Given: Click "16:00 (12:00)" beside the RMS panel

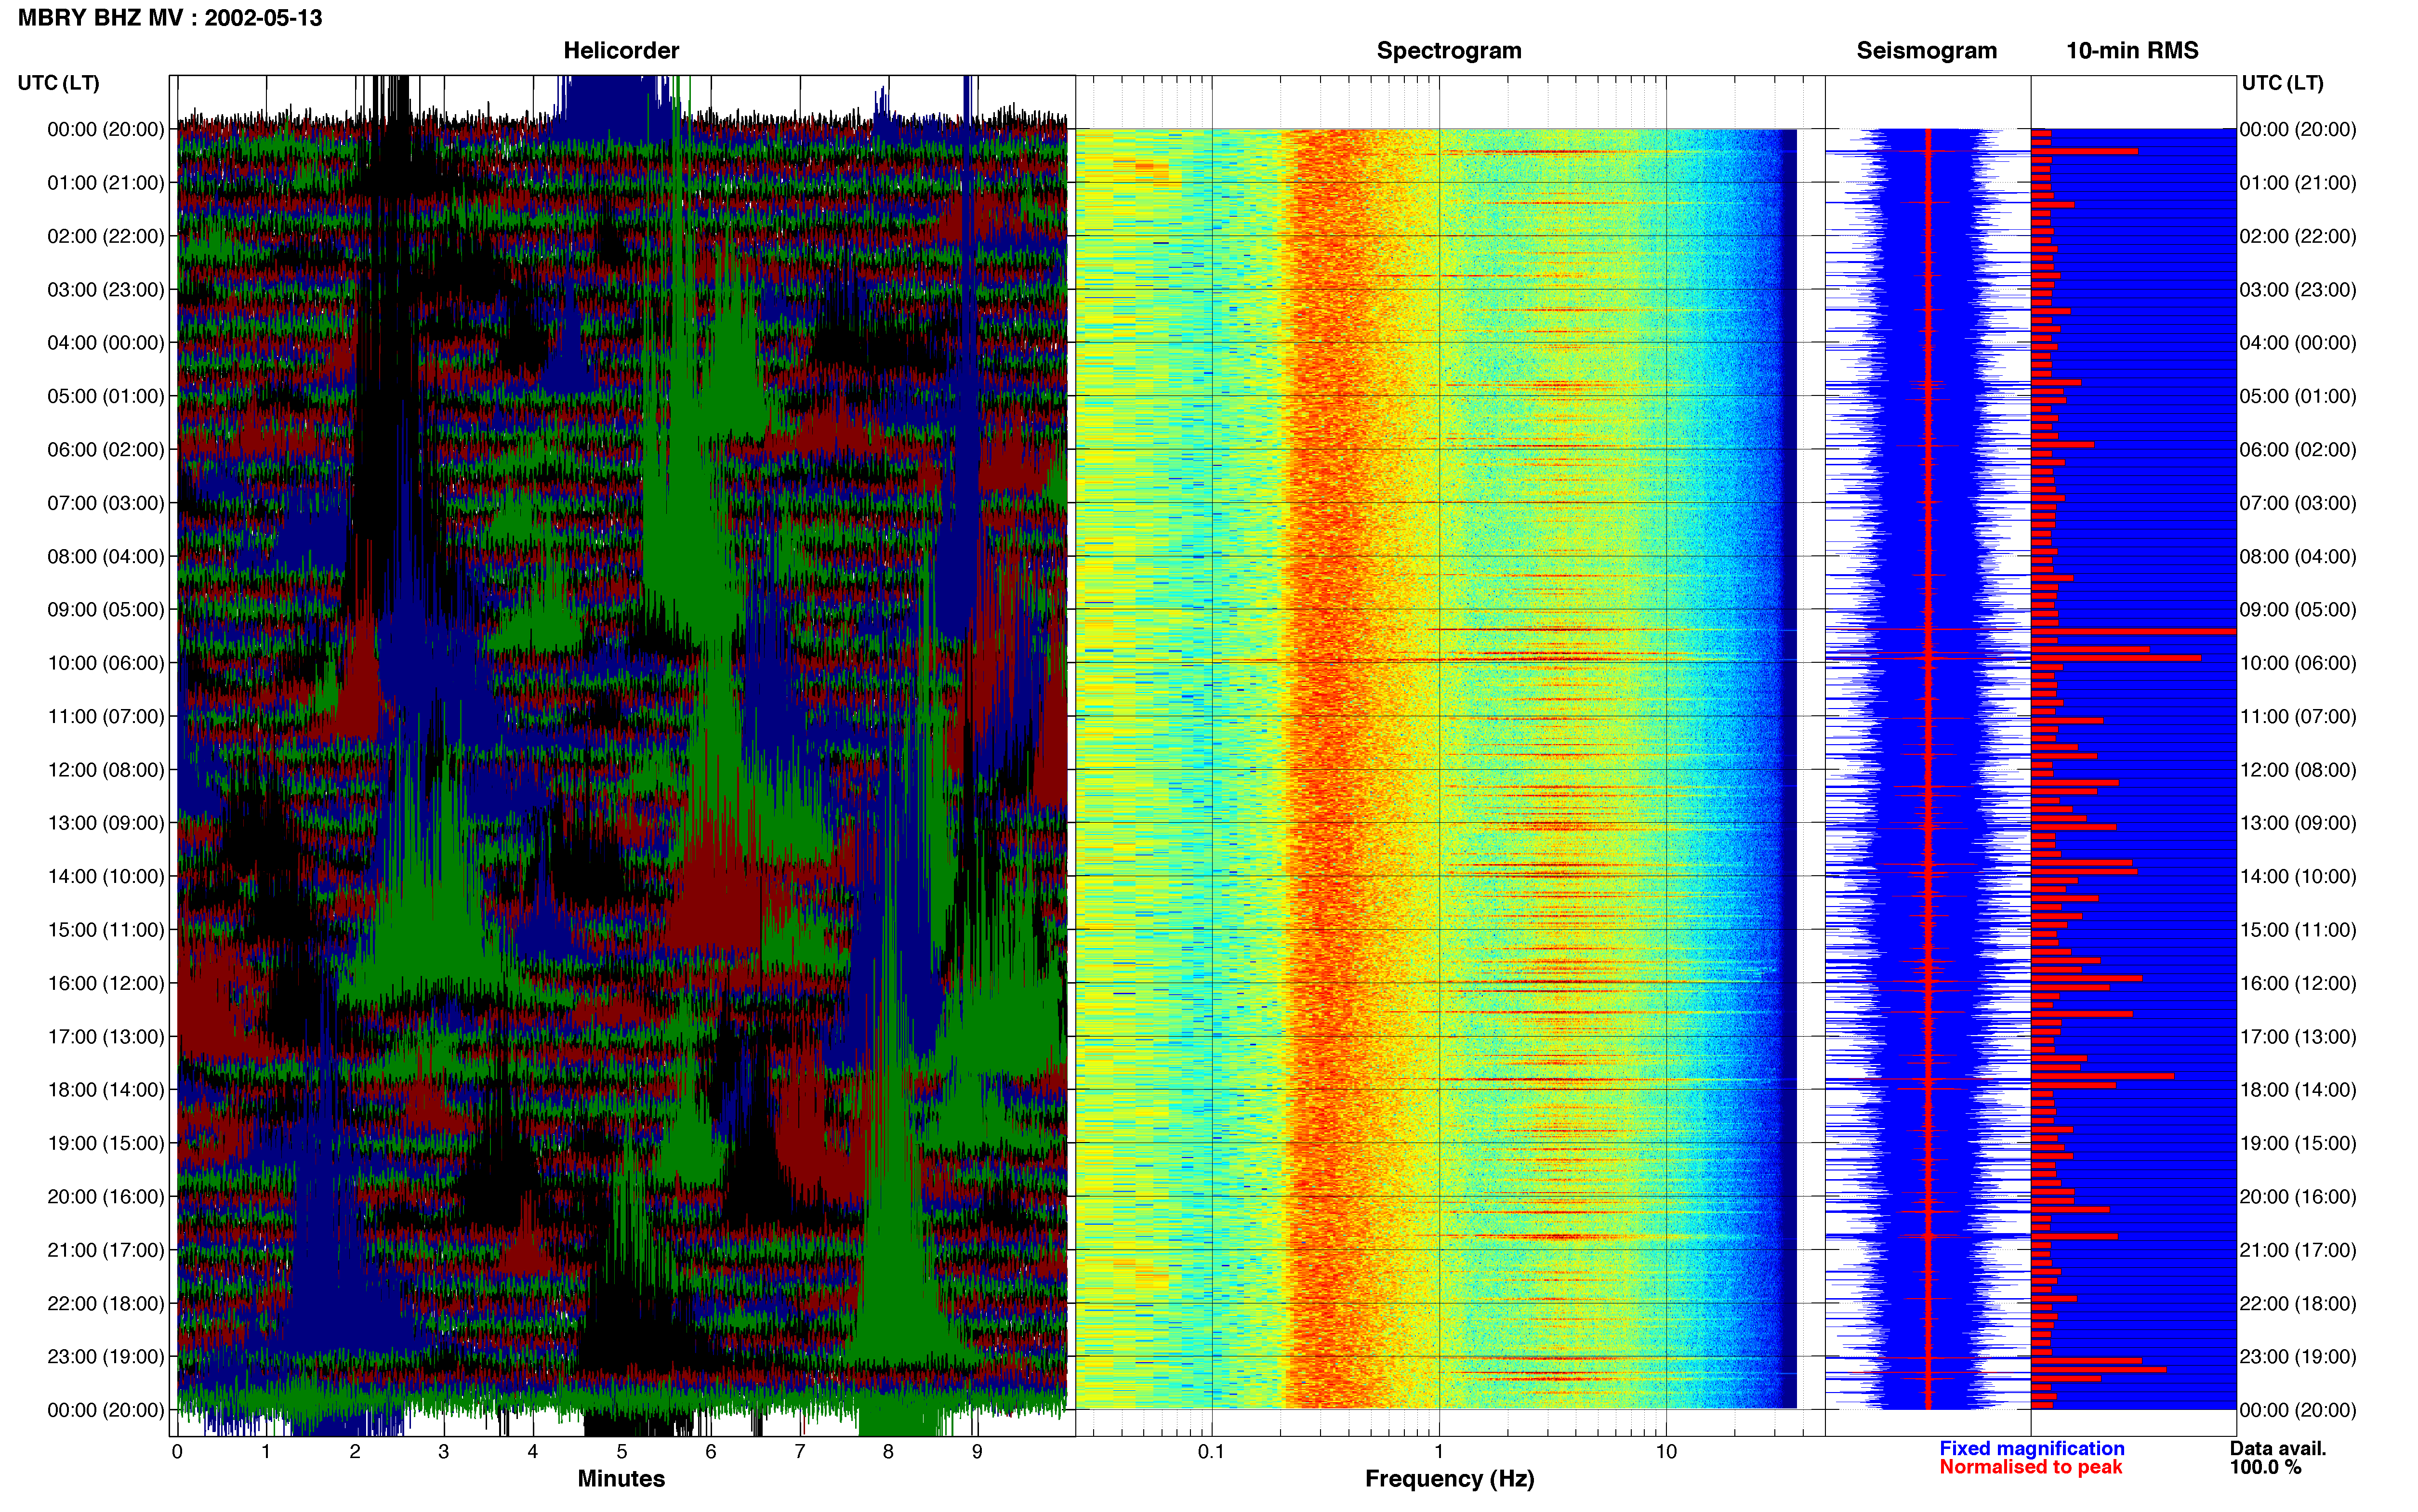Looking at the screenshot, I should pyautogui.click(x=2298, y=983).
